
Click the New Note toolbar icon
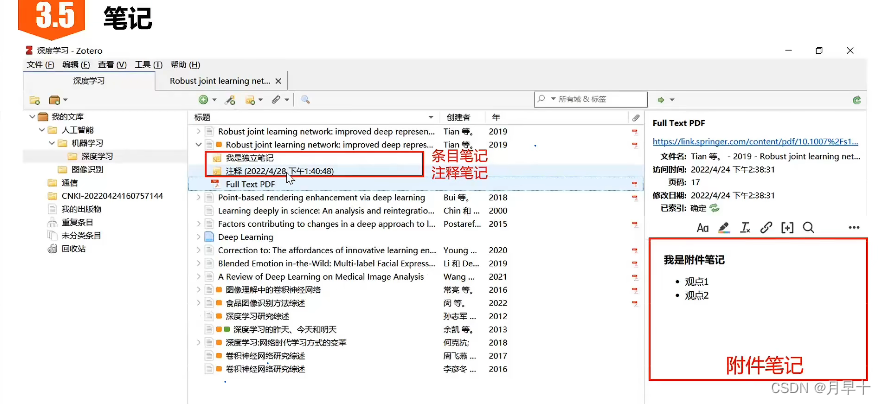249,100
